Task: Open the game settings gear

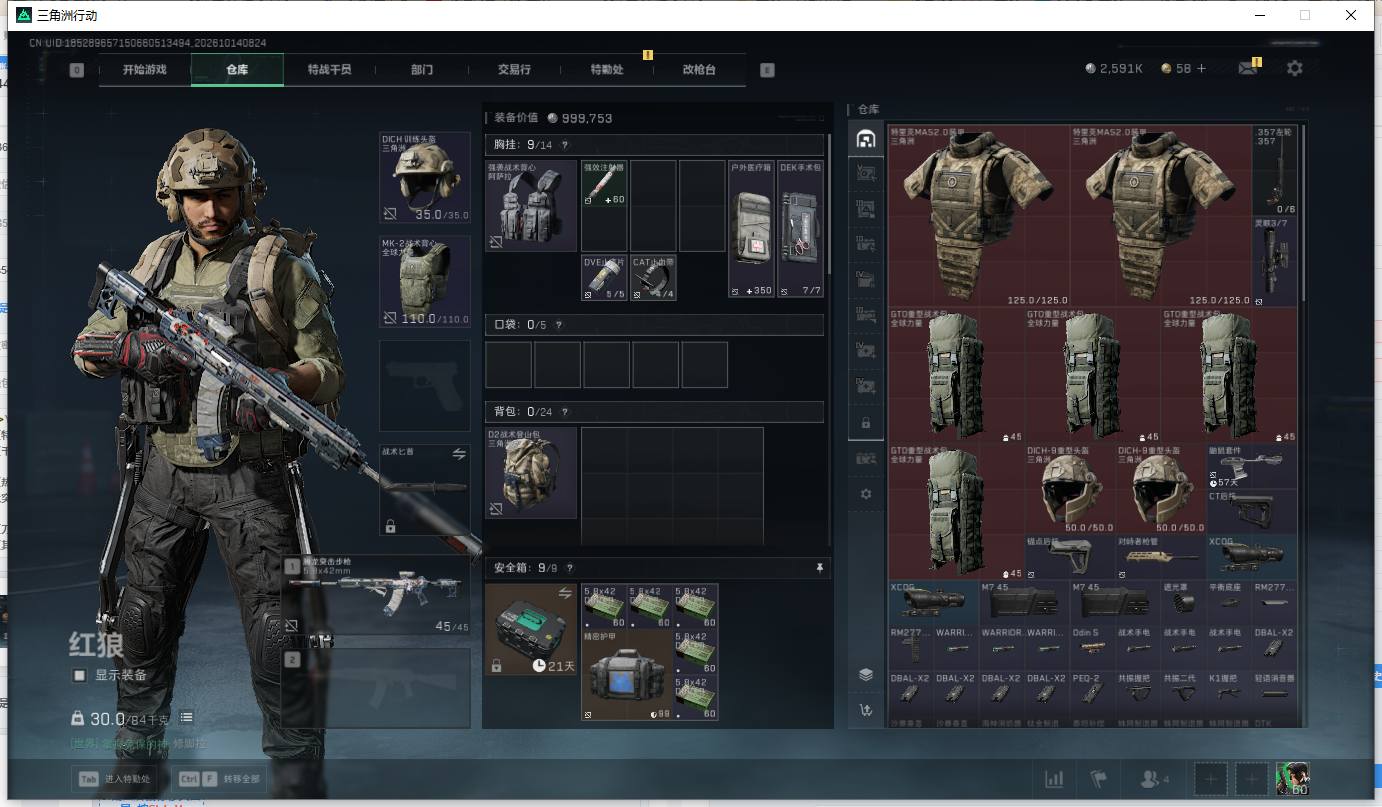Action: [1295, 69]
